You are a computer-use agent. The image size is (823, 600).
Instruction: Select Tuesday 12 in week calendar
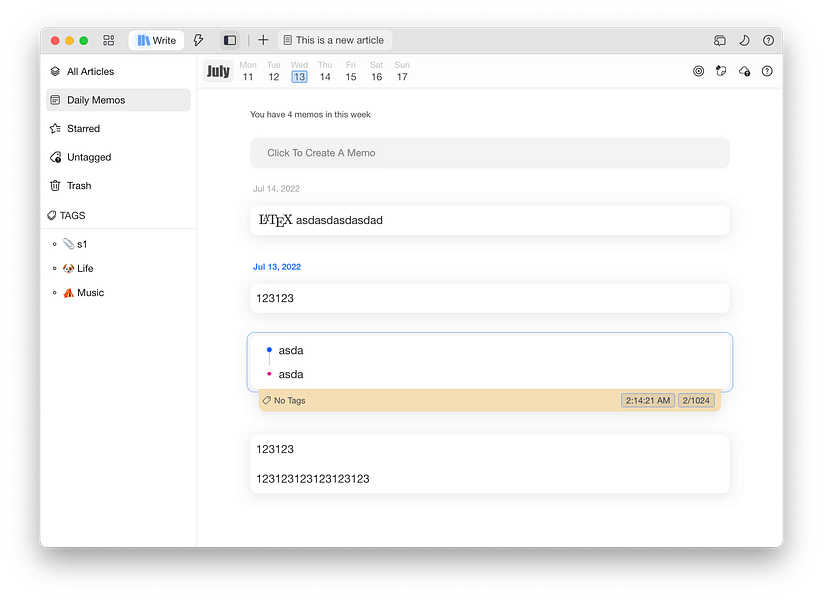tap(273, 71)
